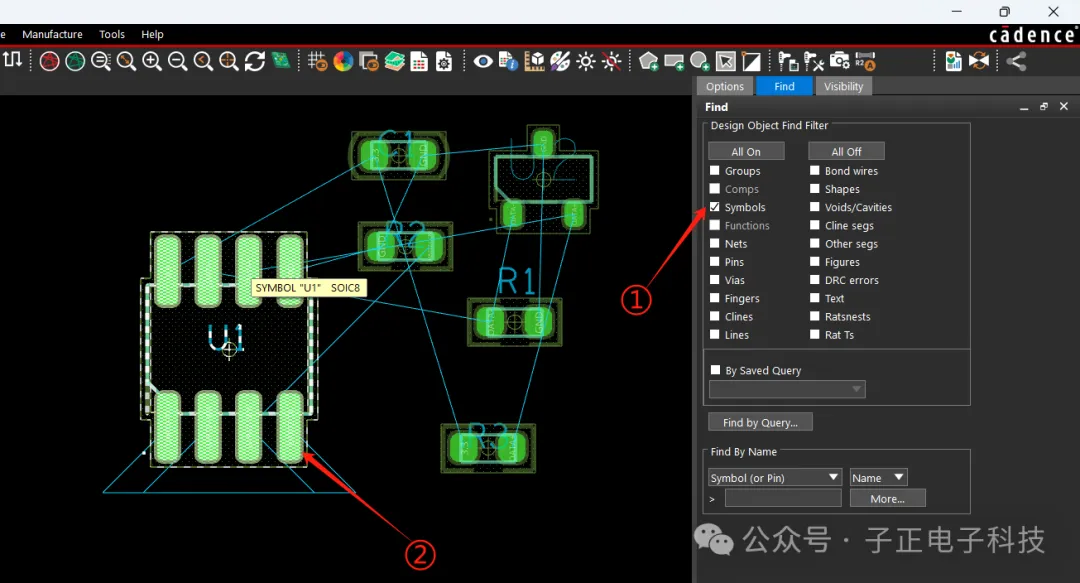Viewport: 1080px width, 583px height.
Task: Close the Find panel
Action: [x=1063, y=106]
